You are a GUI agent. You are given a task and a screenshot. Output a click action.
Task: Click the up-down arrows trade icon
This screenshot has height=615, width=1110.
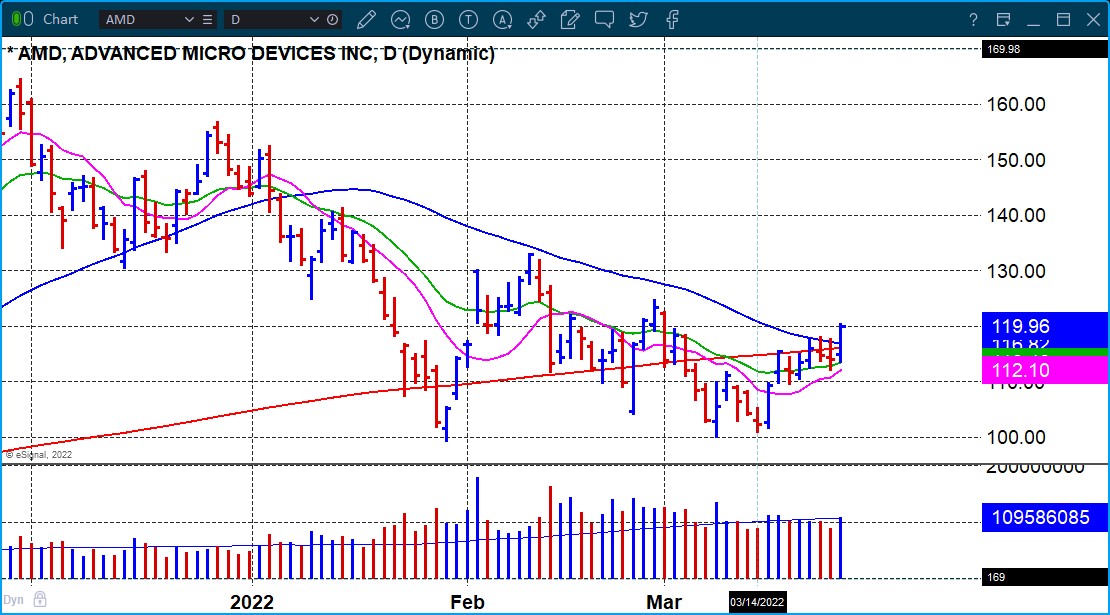536,20
